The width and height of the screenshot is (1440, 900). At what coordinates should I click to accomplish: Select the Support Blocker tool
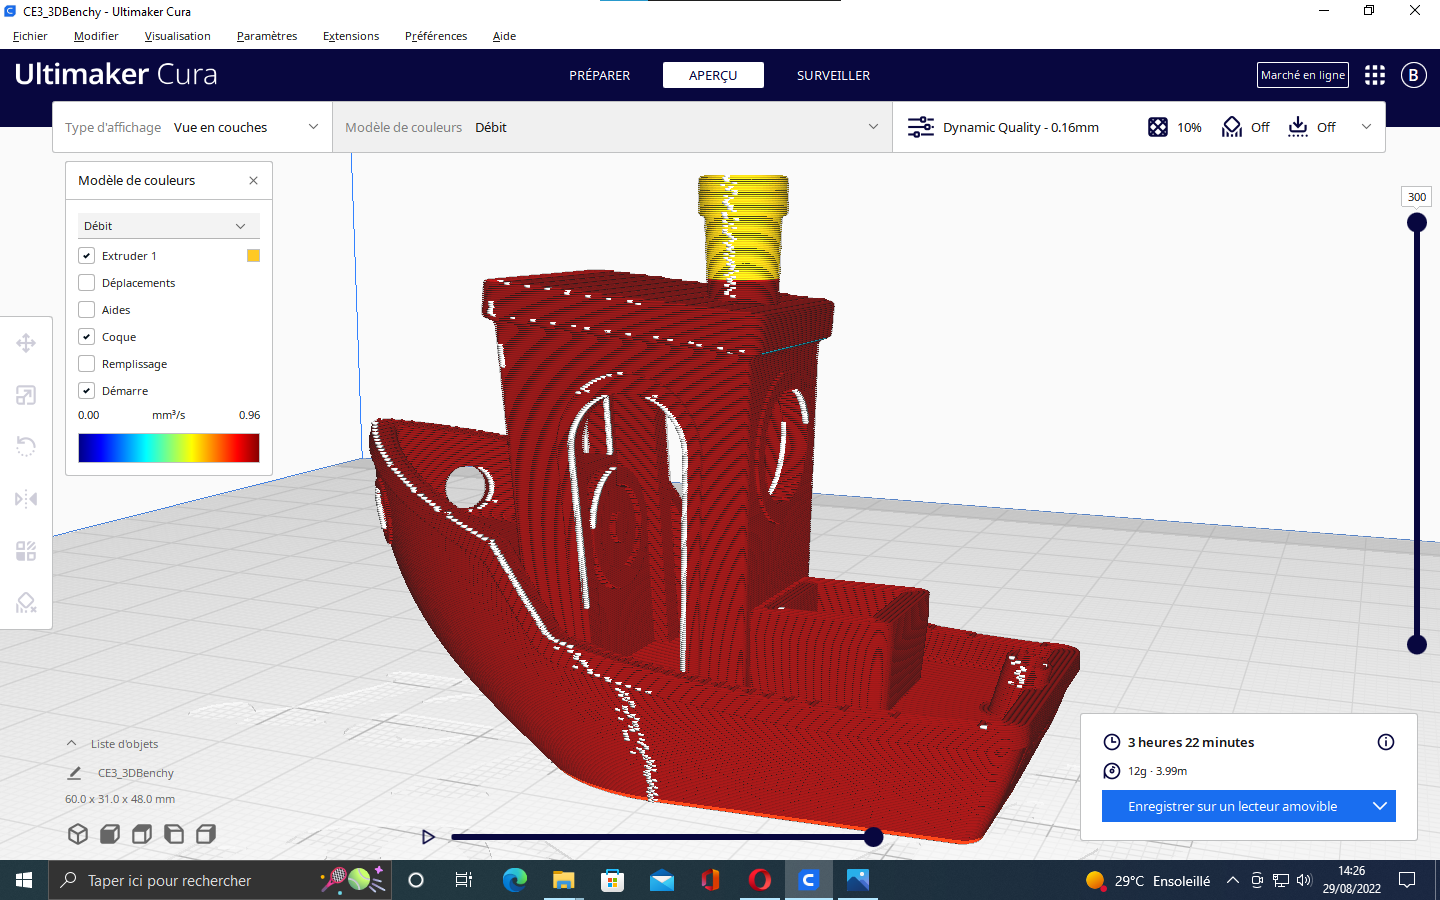26,602
